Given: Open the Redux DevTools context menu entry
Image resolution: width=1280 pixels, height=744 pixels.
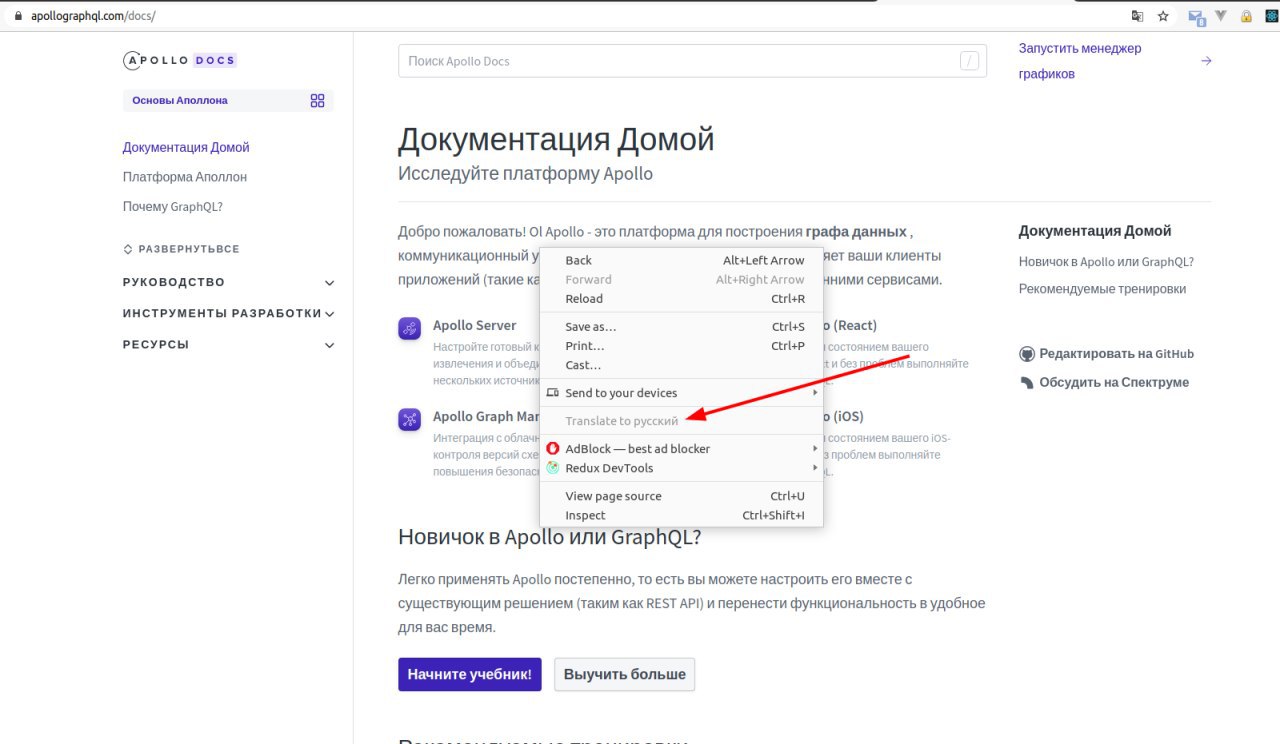Looking at the screenshot, I should [681, 468].
